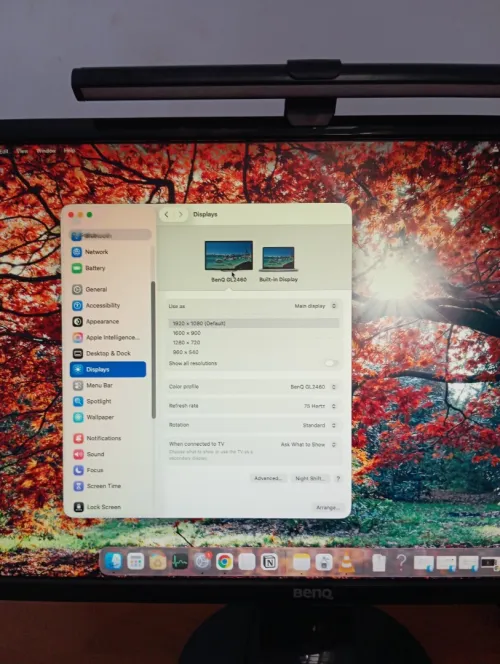
Task: Select 1600 x 900 resolution
Action: tap(254, 333)
